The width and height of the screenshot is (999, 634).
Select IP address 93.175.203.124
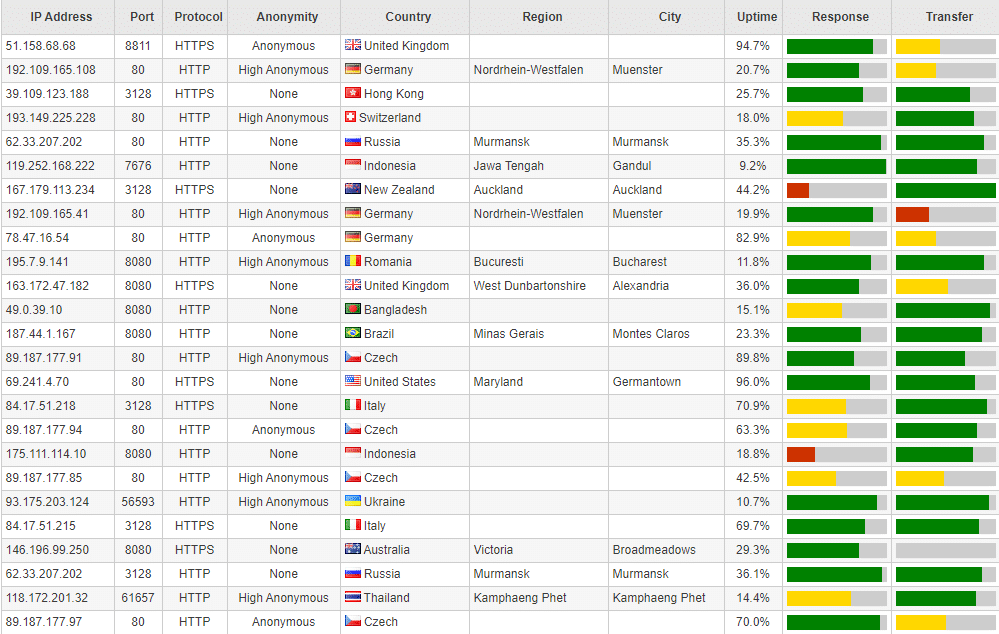pyautogui.click(x=47, y=501)
